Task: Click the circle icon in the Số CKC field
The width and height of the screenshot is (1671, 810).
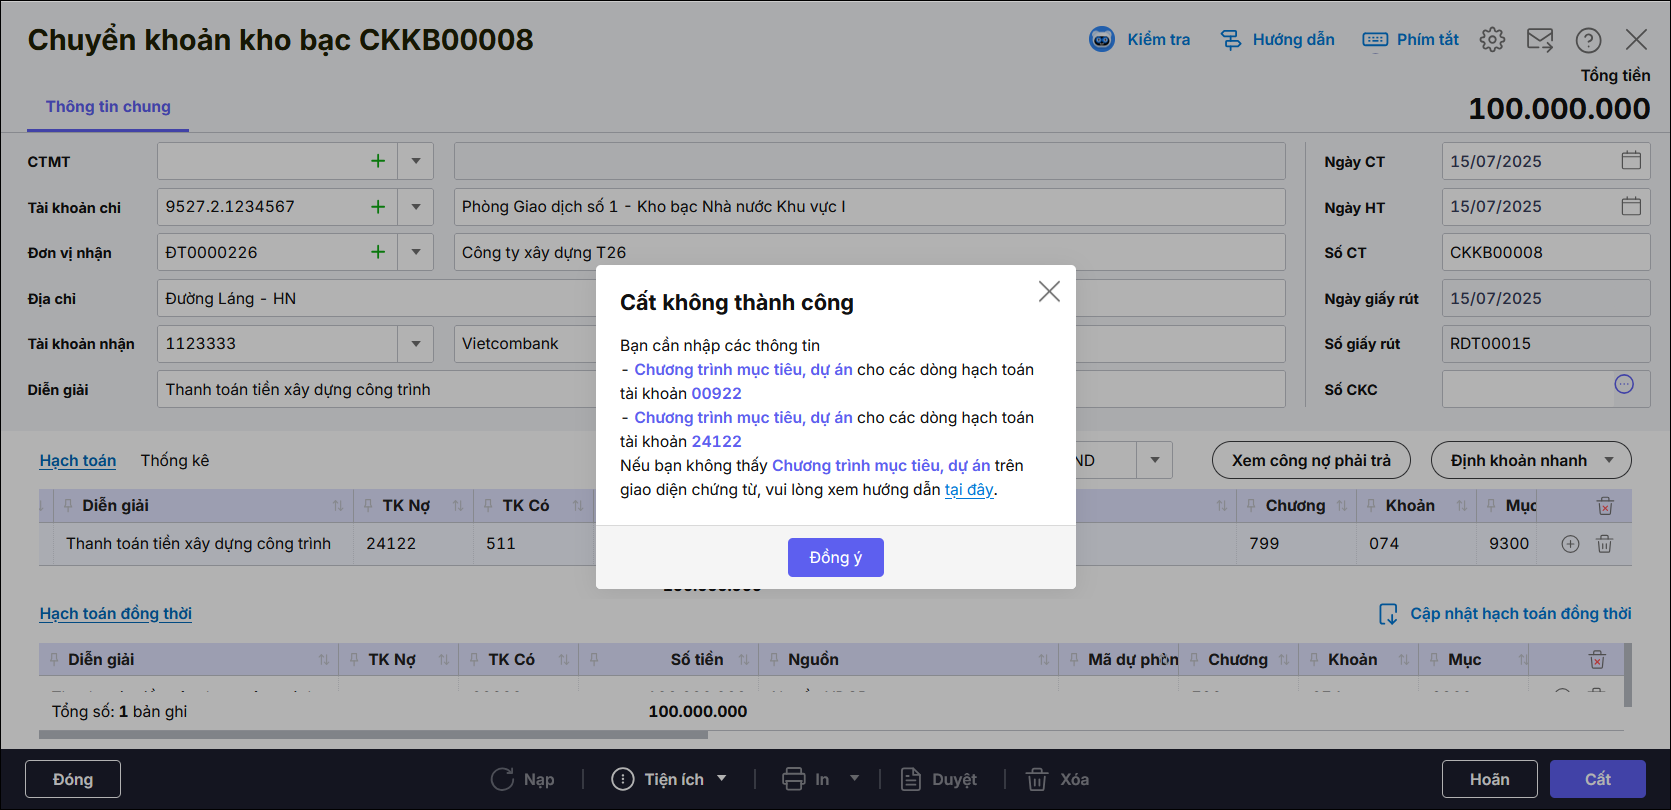Action: 1624,385
